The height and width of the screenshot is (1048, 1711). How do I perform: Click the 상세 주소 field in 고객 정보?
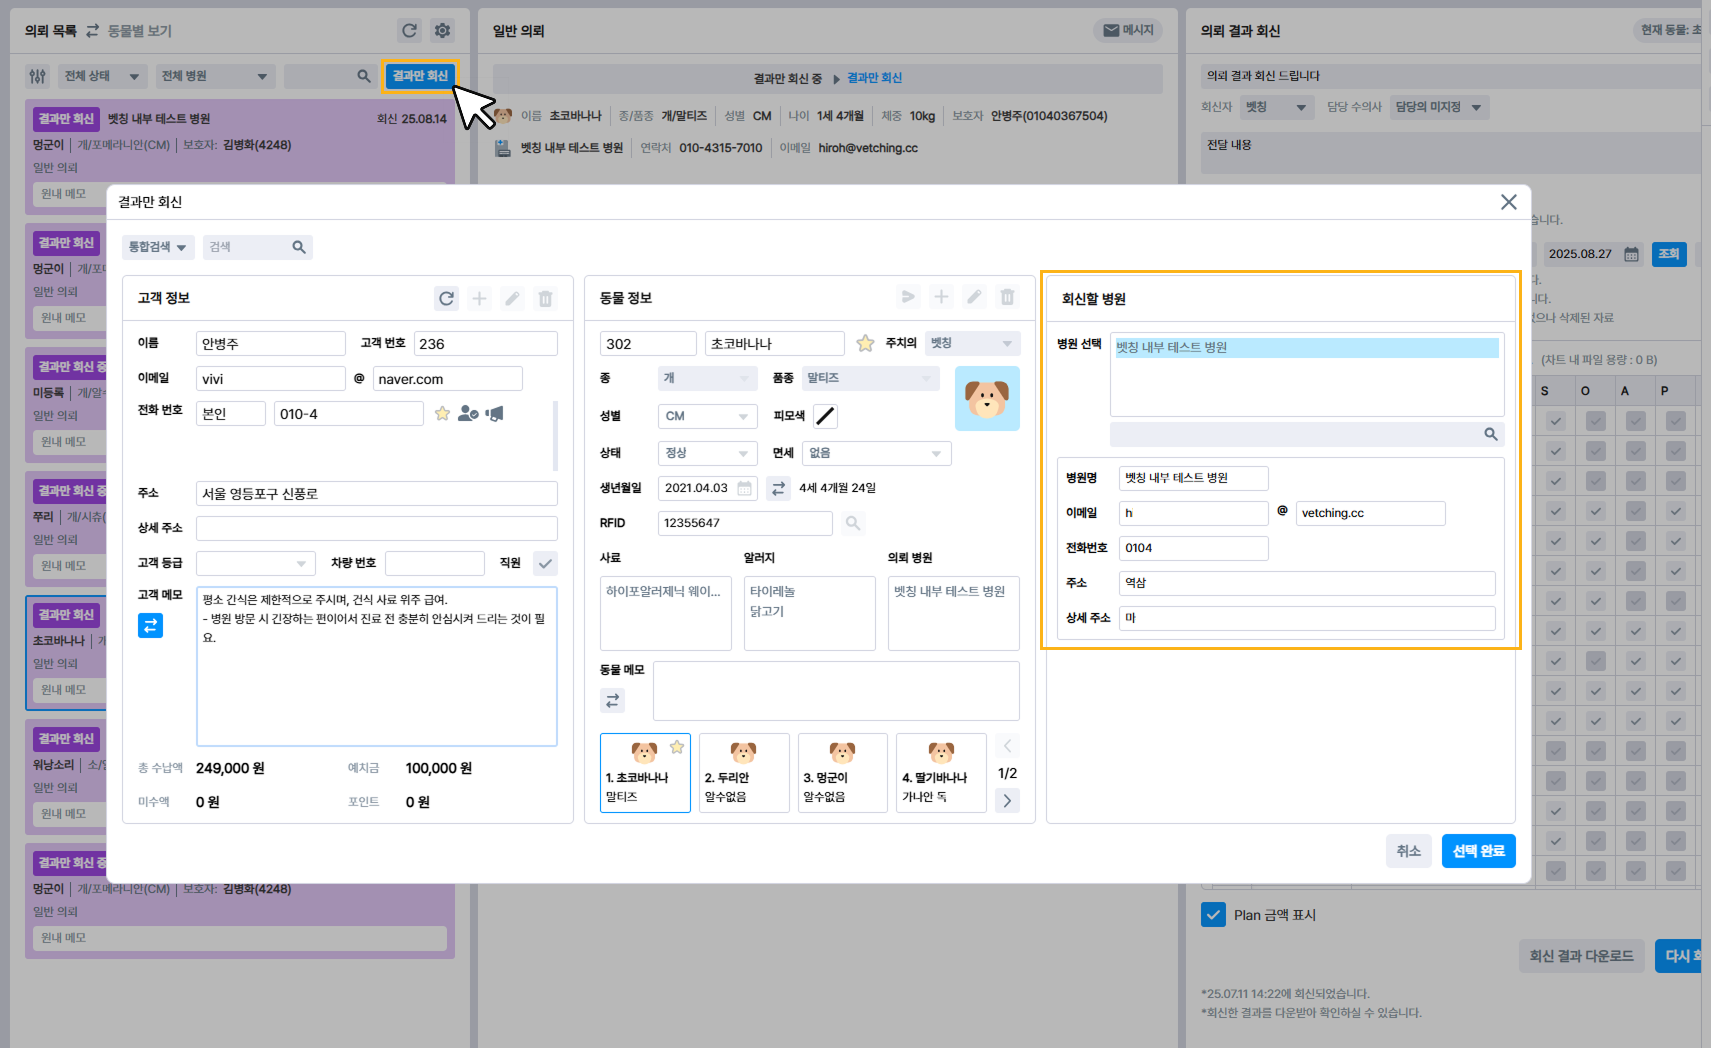point(377,528)
